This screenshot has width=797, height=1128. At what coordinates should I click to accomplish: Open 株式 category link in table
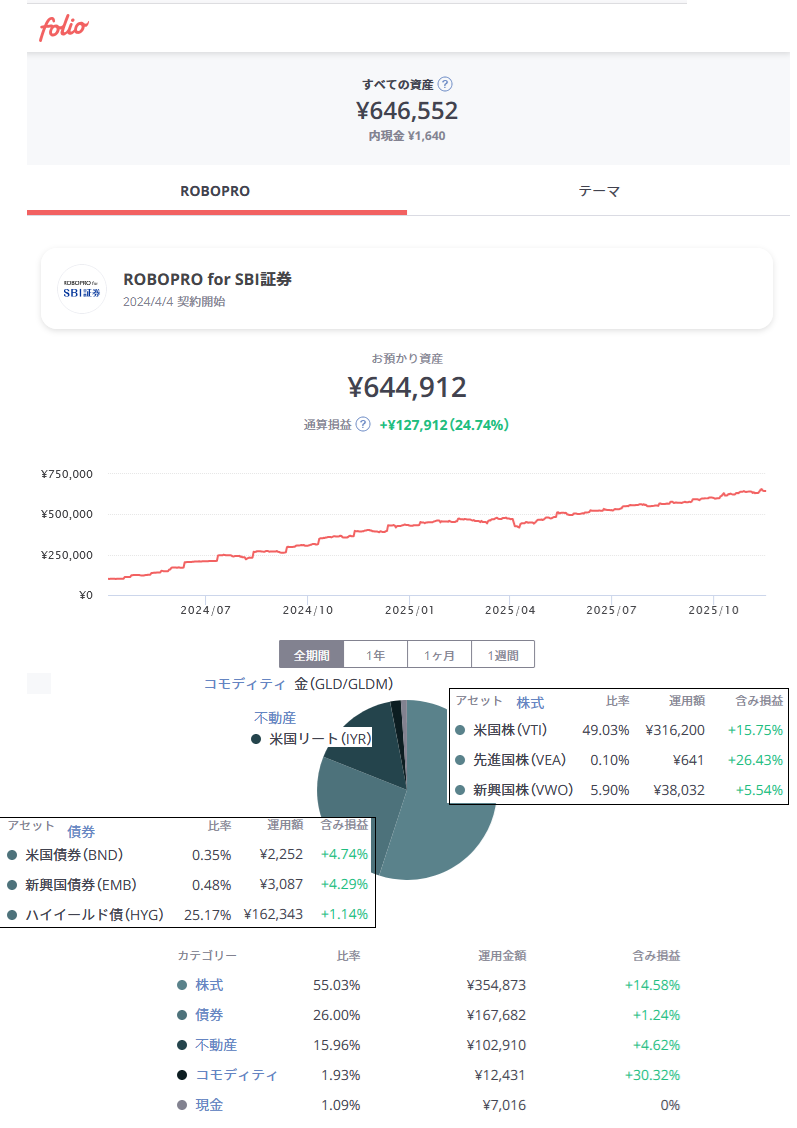point(209,985)
